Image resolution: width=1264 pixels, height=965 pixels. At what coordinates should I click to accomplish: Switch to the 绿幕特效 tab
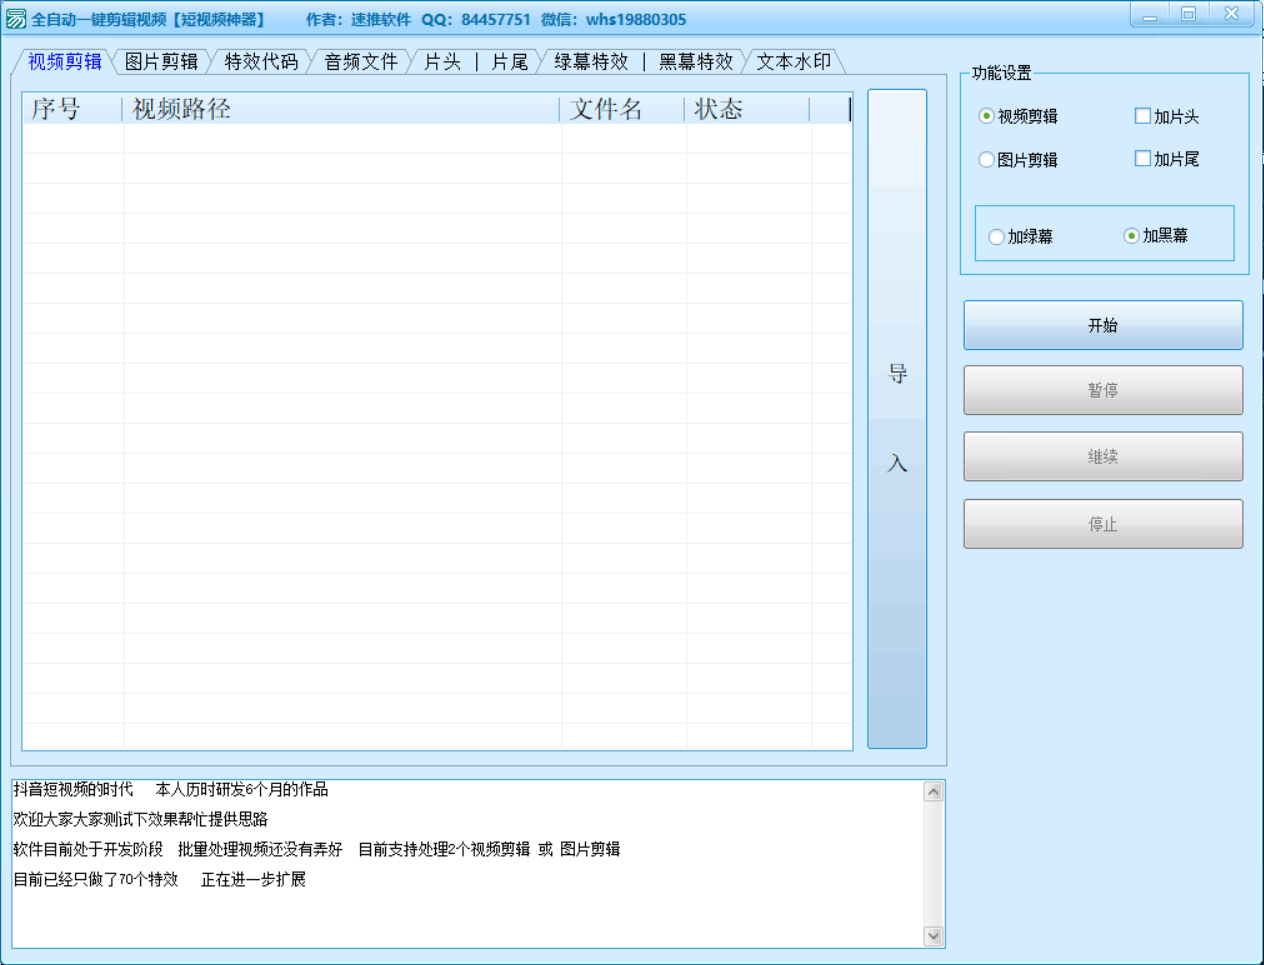coord(591,62)
